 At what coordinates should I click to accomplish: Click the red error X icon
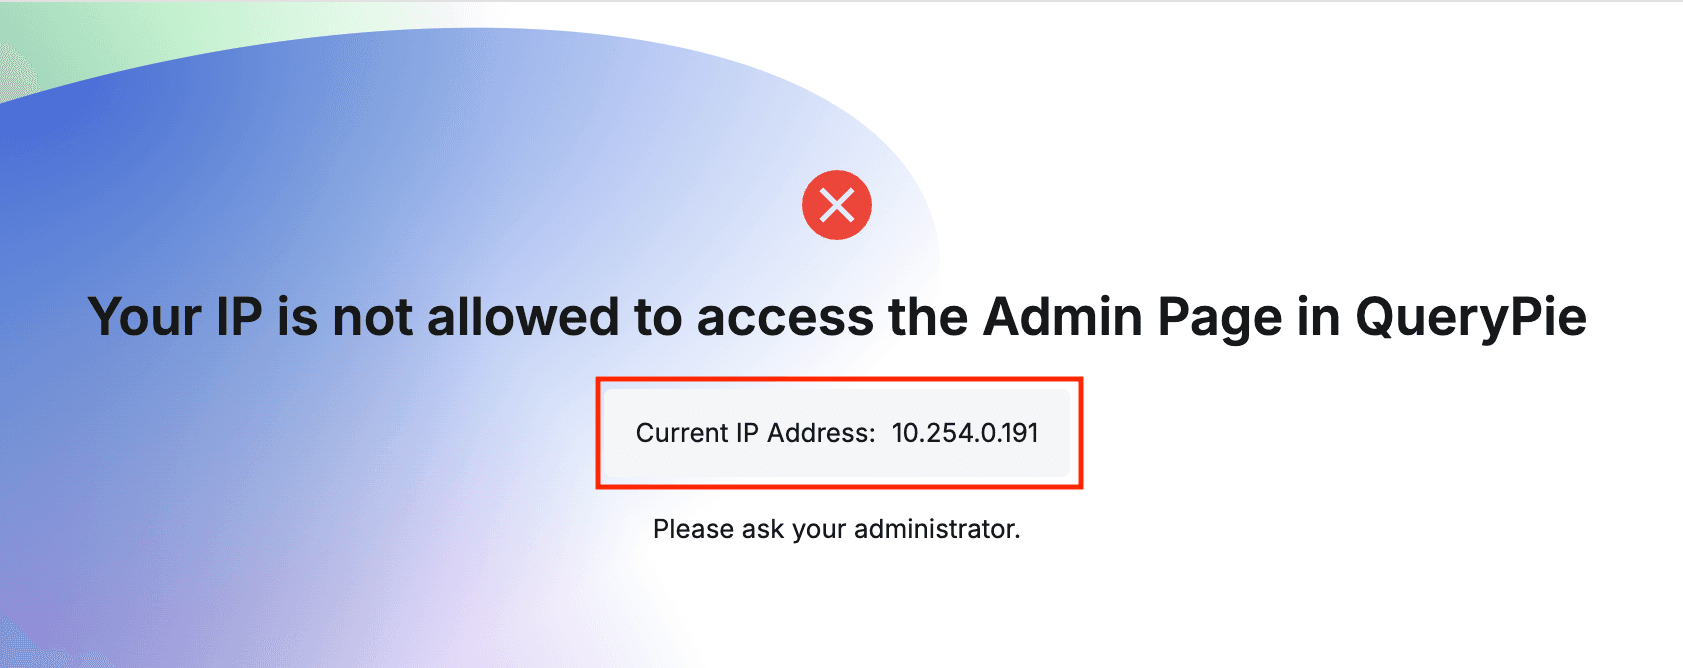pyautogui.click(x=837, y=205)
